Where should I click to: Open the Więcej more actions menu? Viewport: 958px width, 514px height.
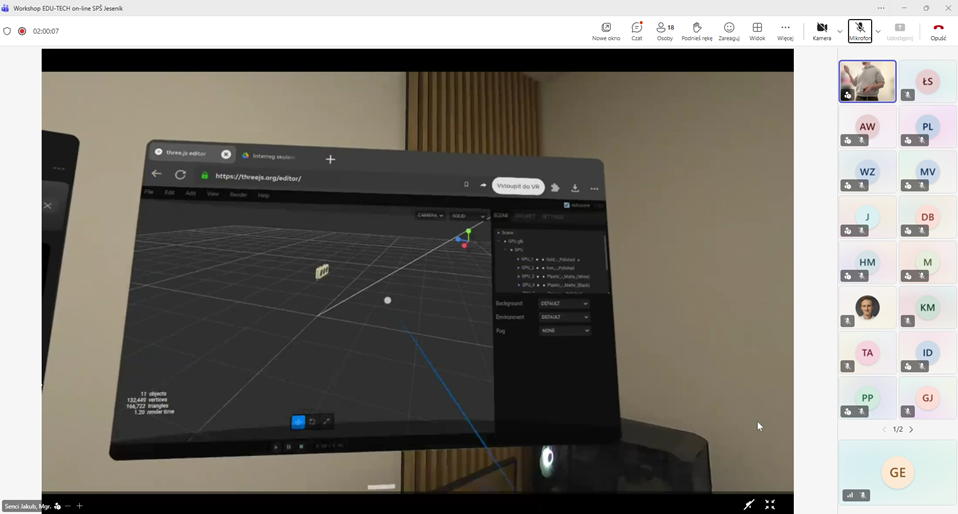click(785, 31)
